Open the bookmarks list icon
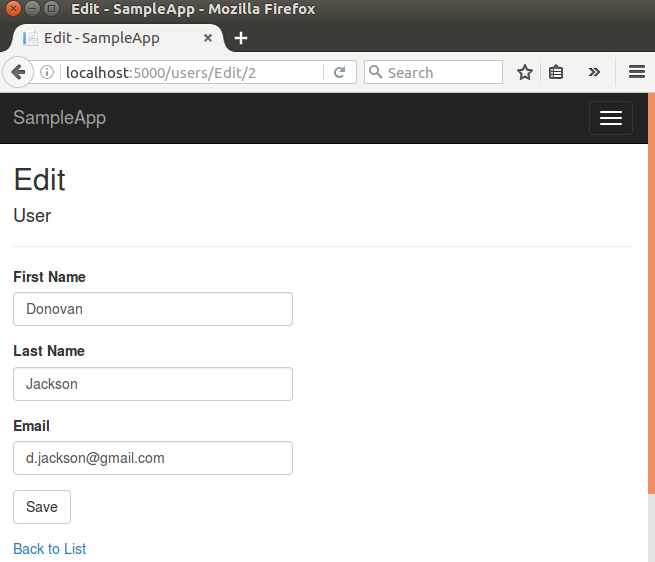Screen dimensions: 655x562 point(557,72)
